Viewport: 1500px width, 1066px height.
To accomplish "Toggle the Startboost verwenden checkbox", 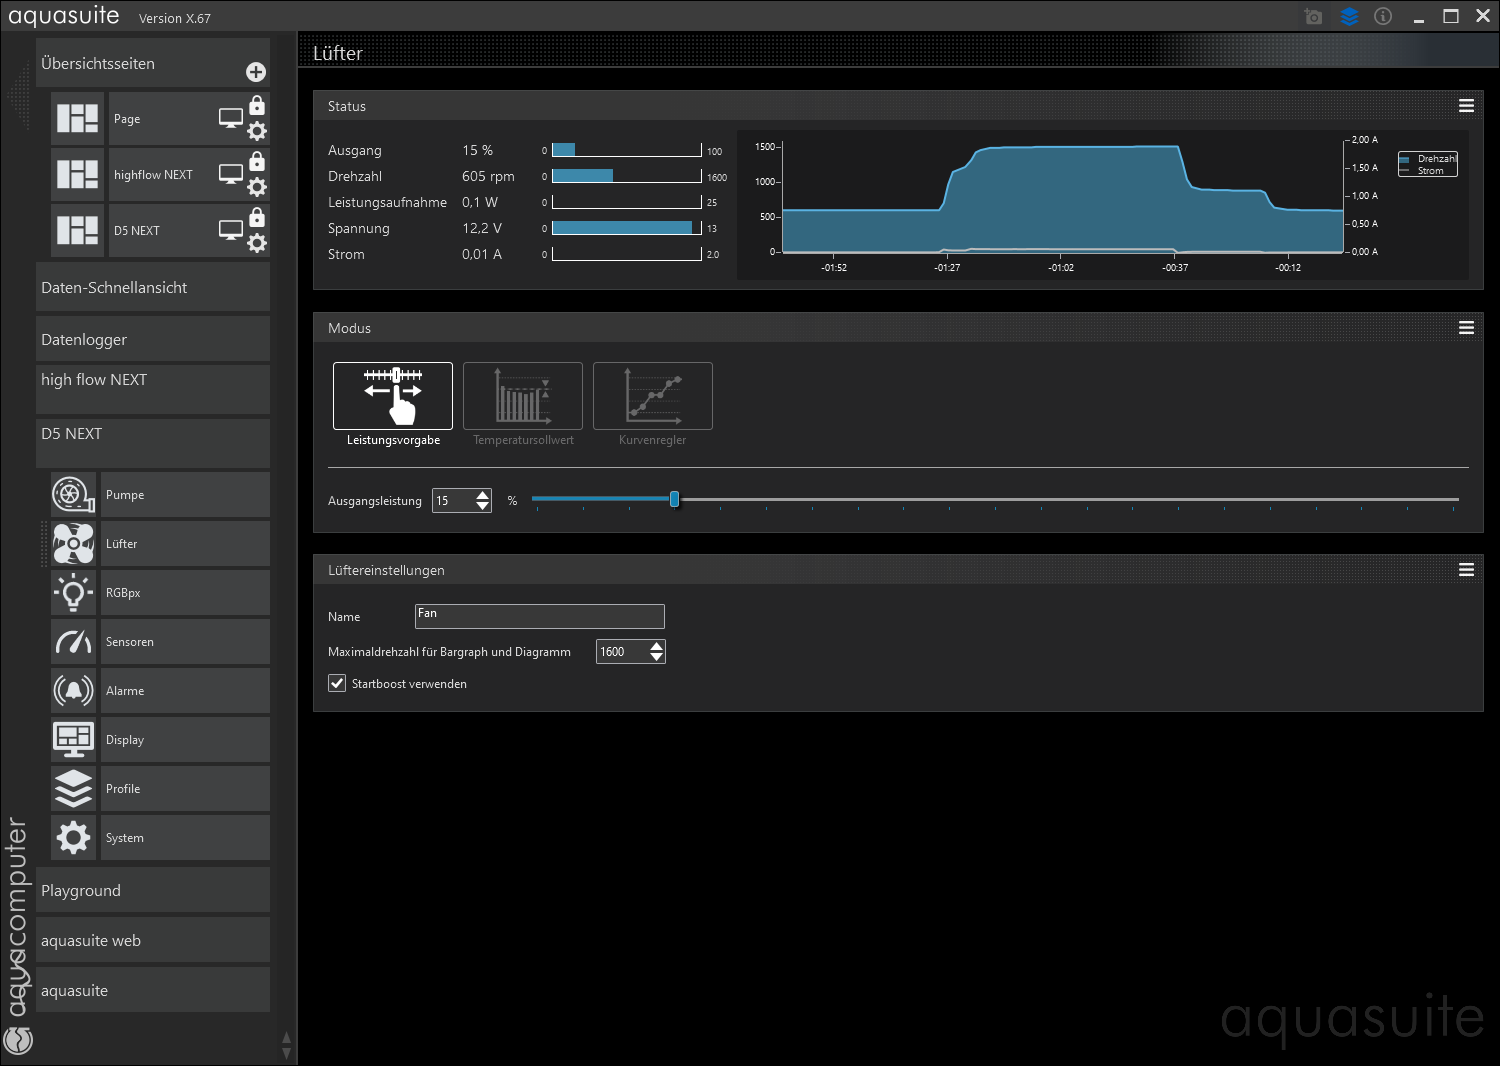I will click(338, 684).
